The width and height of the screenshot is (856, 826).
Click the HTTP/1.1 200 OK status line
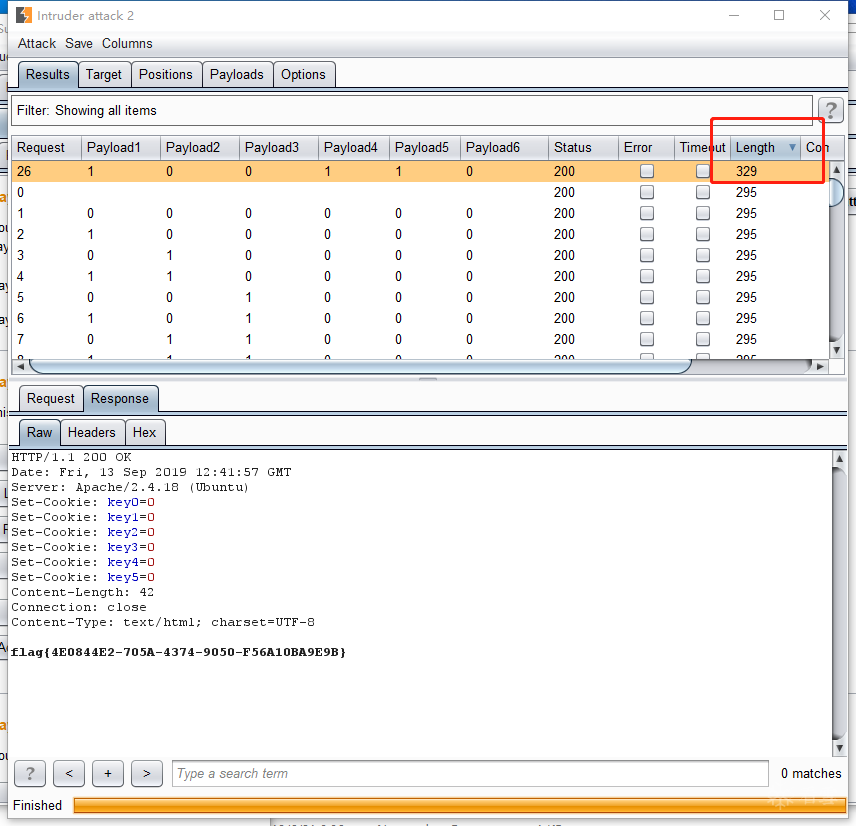[x=71, y=457]
